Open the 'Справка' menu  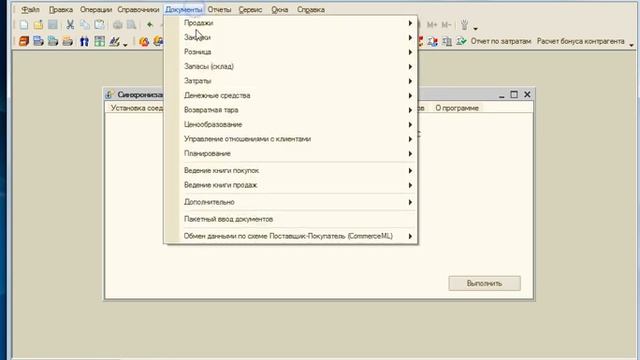(x=311, y=9)
